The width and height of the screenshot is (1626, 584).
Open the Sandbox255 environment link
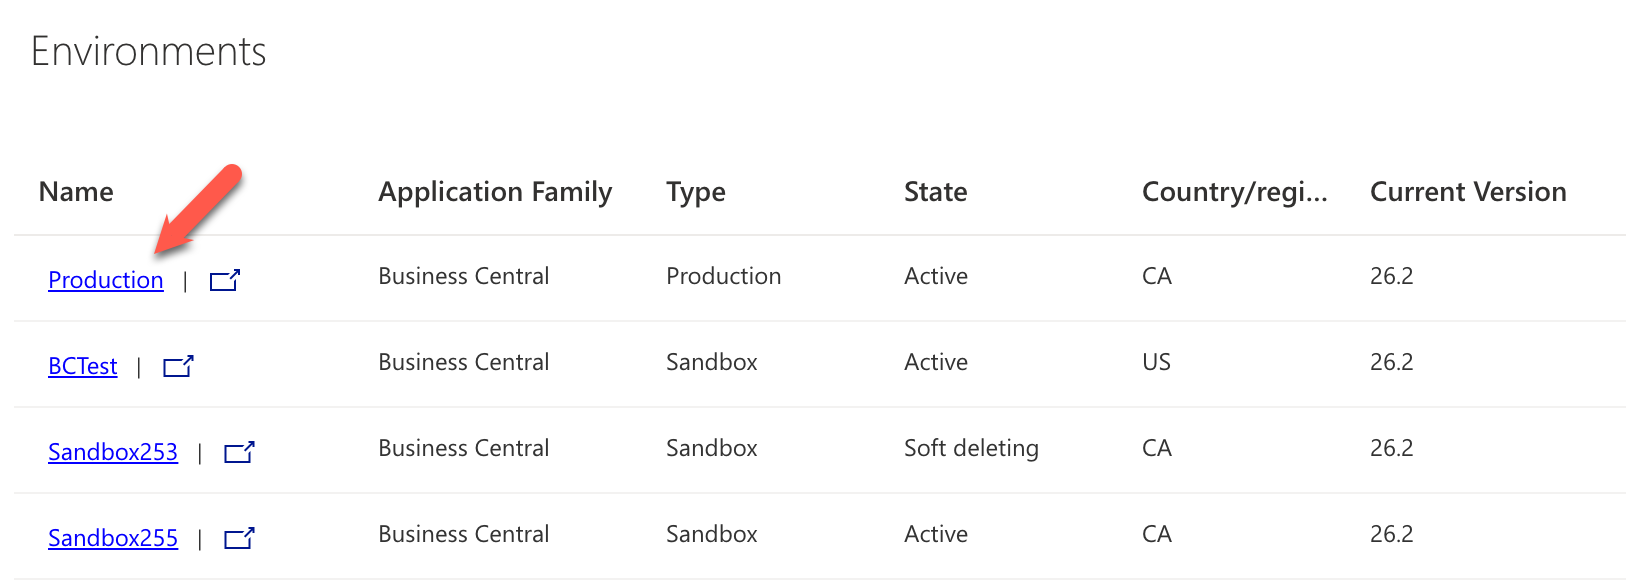(x=113, y=538)
